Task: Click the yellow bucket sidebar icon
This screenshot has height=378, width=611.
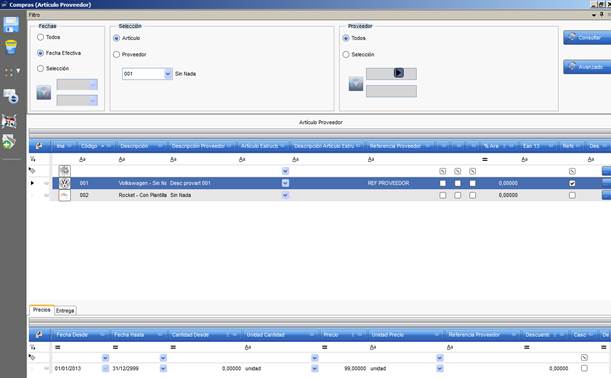Action: (11, 47)
